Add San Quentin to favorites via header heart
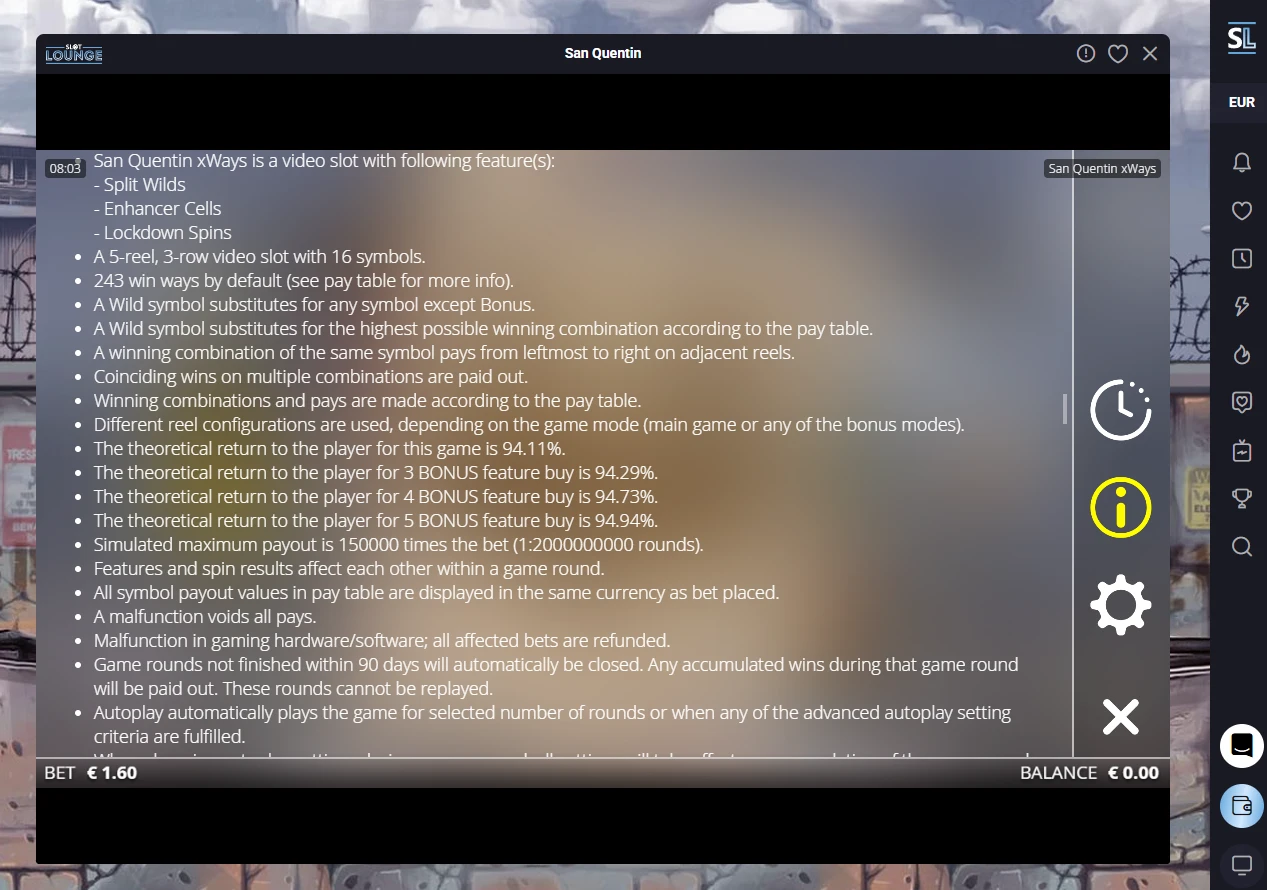The width and height of the screenshot is (1267, 890). [x=1118, y=54]
